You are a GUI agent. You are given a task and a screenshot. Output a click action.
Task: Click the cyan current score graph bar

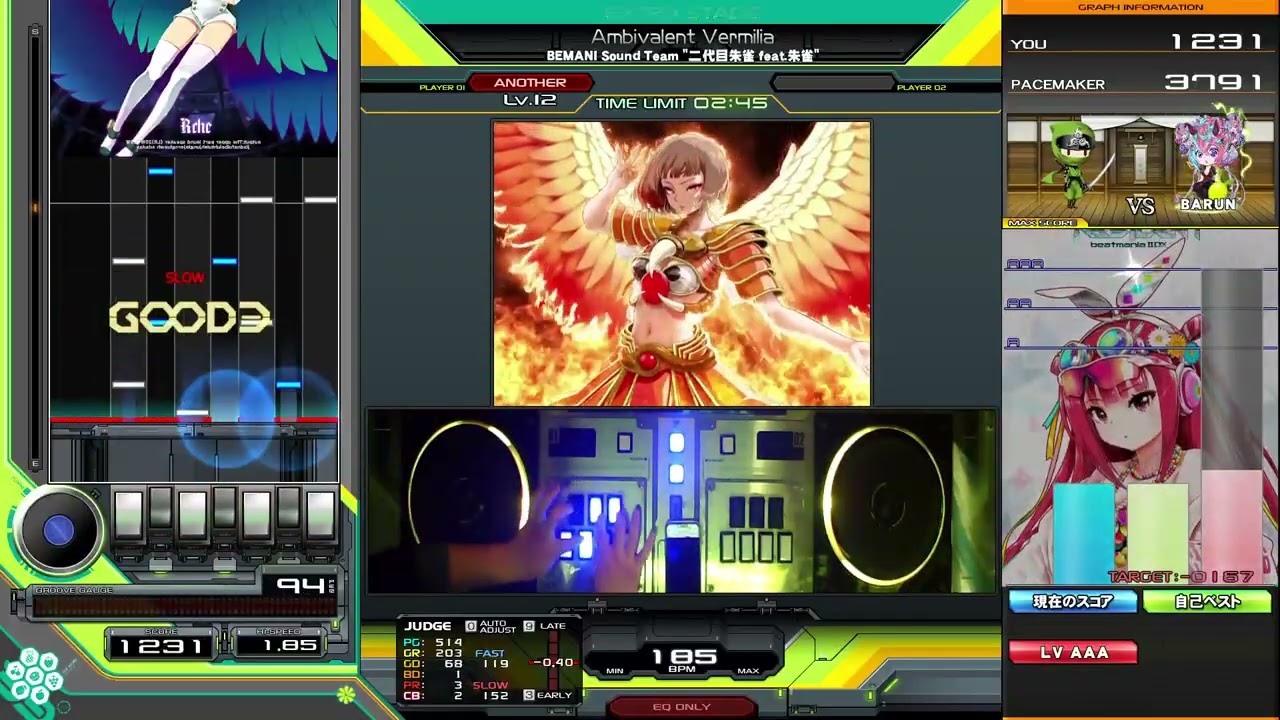coord(1084,532)
